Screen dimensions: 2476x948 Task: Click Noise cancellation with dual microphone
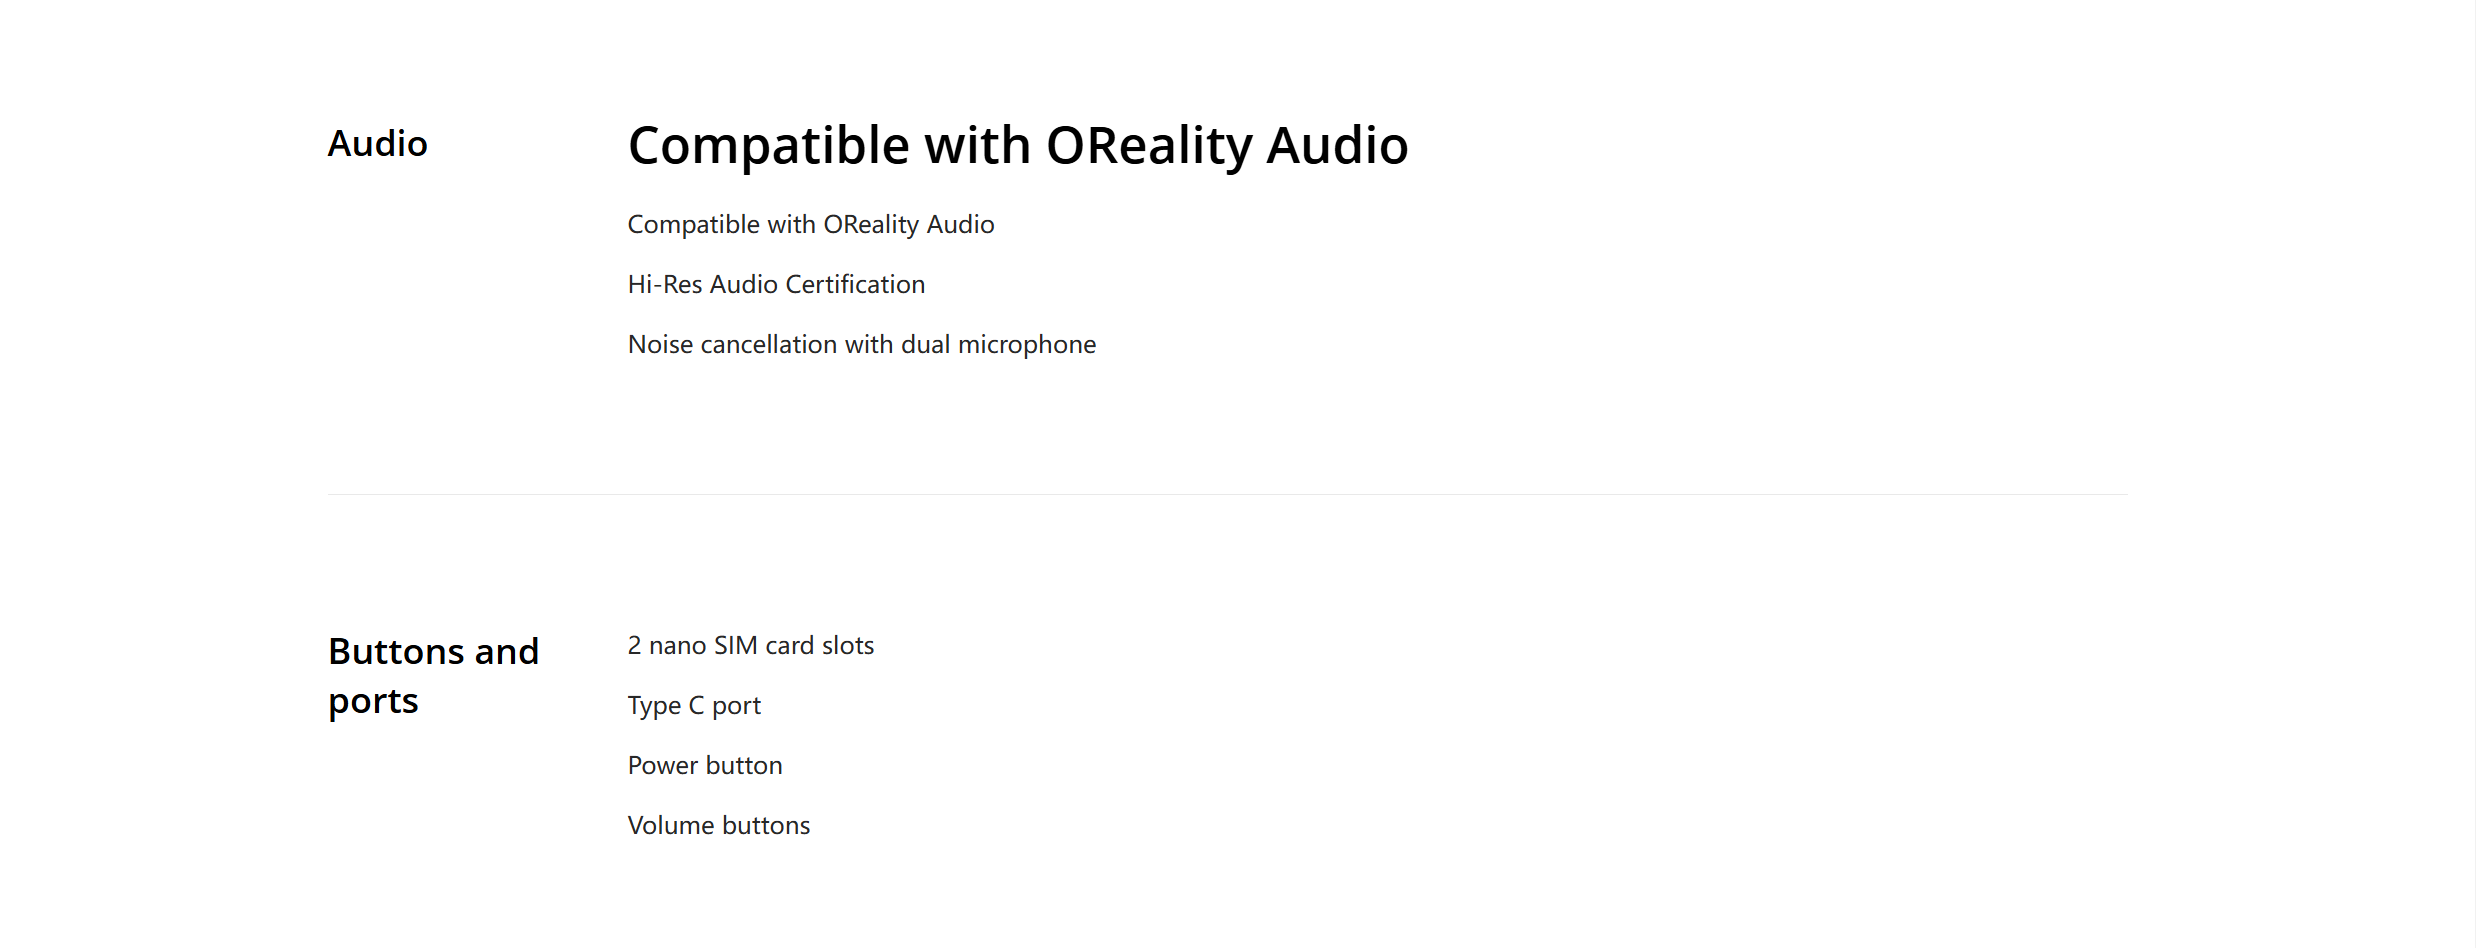[x=862, y=345]
